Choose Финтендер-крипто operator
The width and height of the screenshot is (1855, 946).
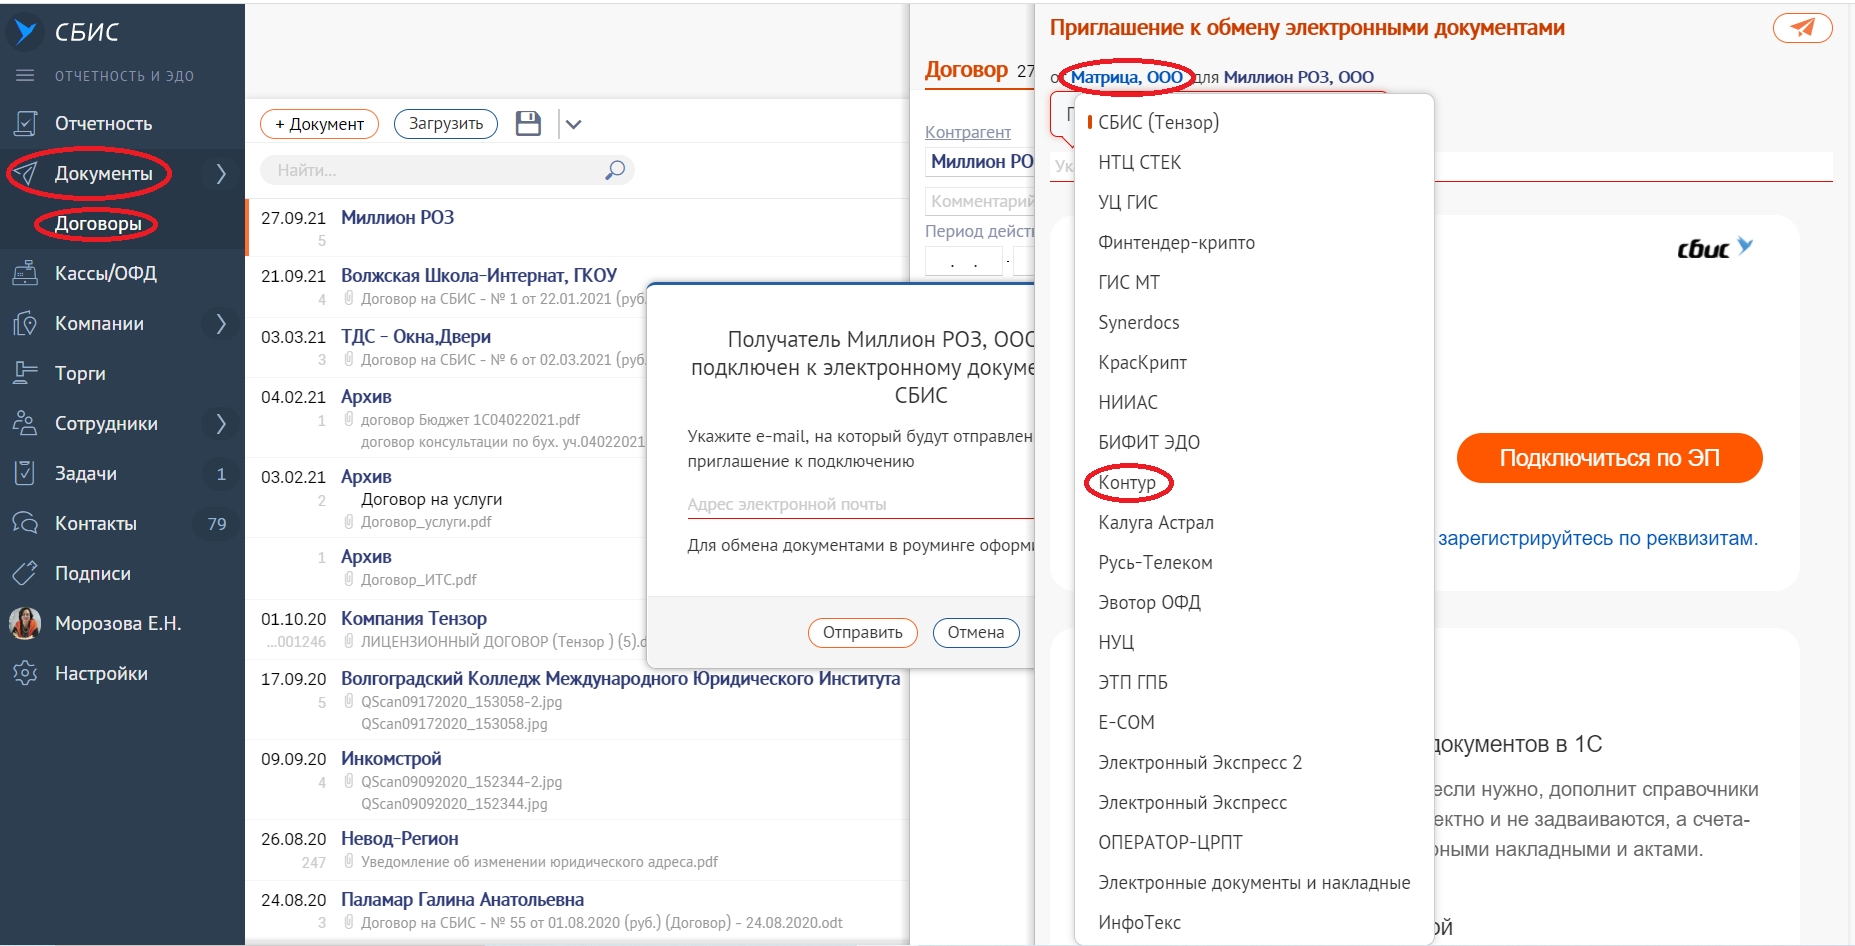(x=1255, y=242)
